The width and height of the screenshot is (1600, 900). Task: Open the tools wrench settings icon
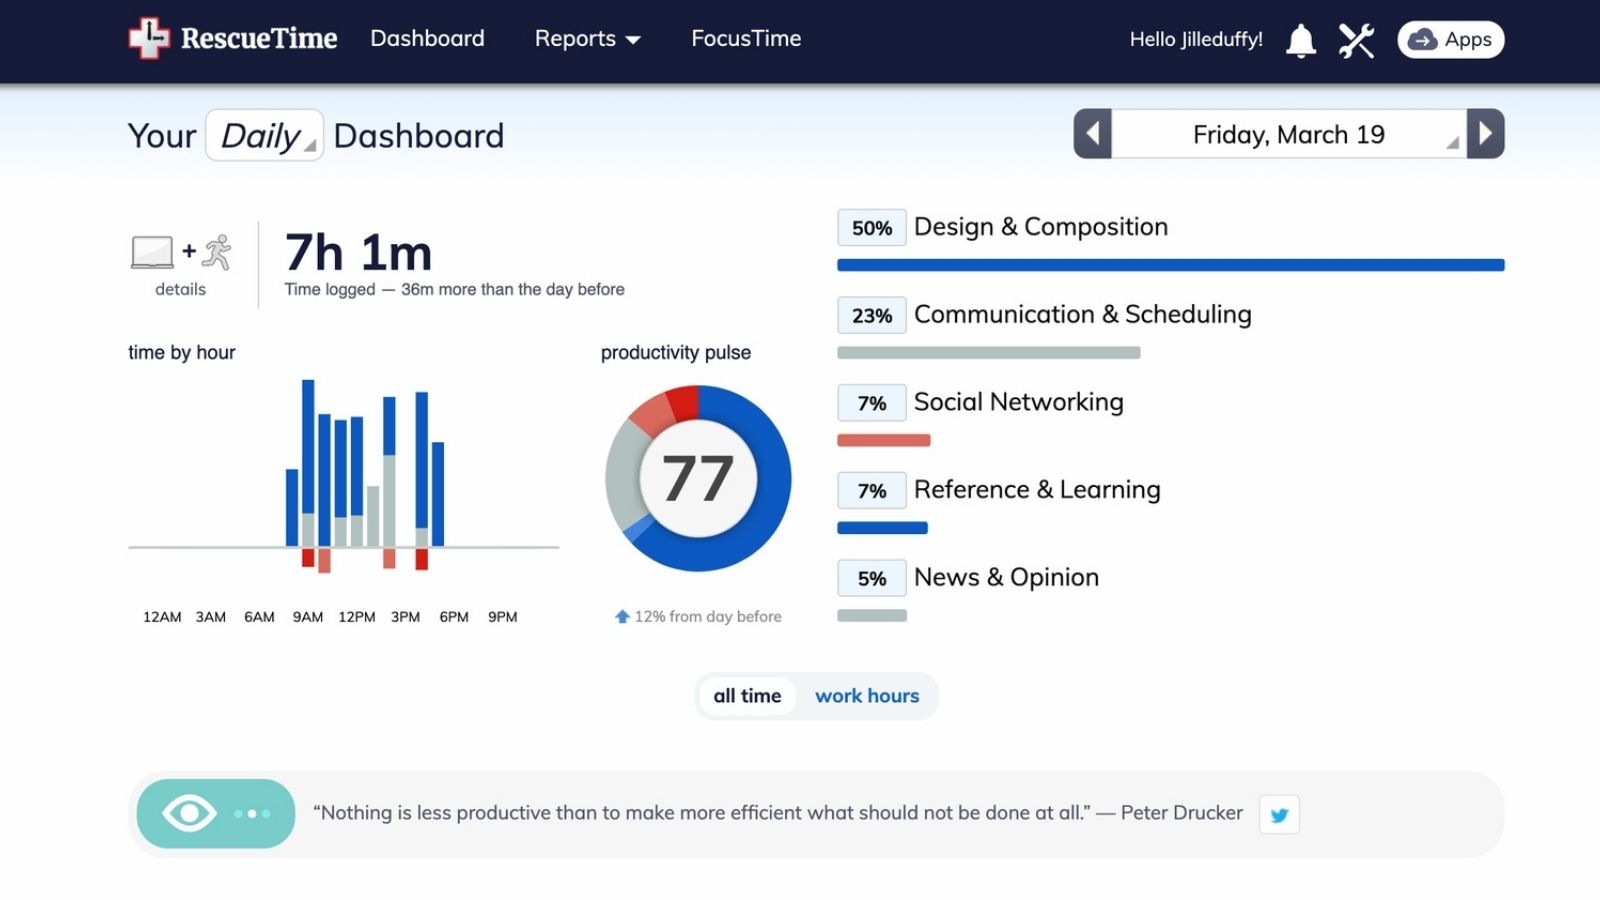click(x=1356, y=40)
